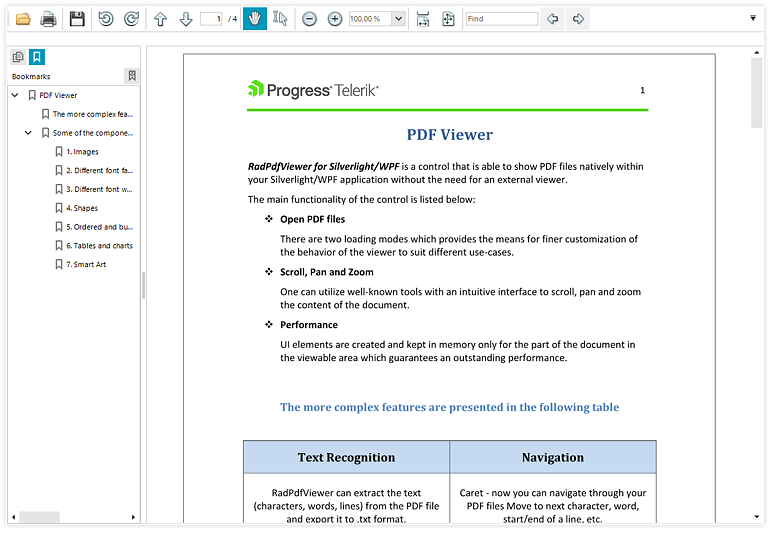Click the bookmarks panel scroll left arrow

click(x=14, y=517)
